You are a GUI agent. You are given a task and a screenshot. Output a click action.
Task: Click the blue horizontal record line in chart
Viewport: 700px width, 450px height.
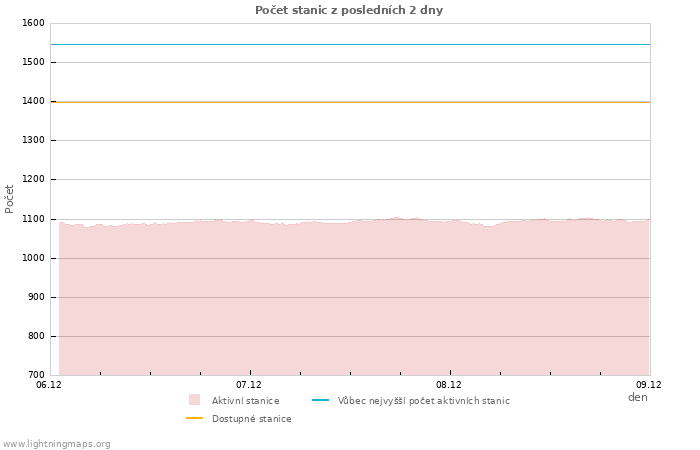[350, 44]
